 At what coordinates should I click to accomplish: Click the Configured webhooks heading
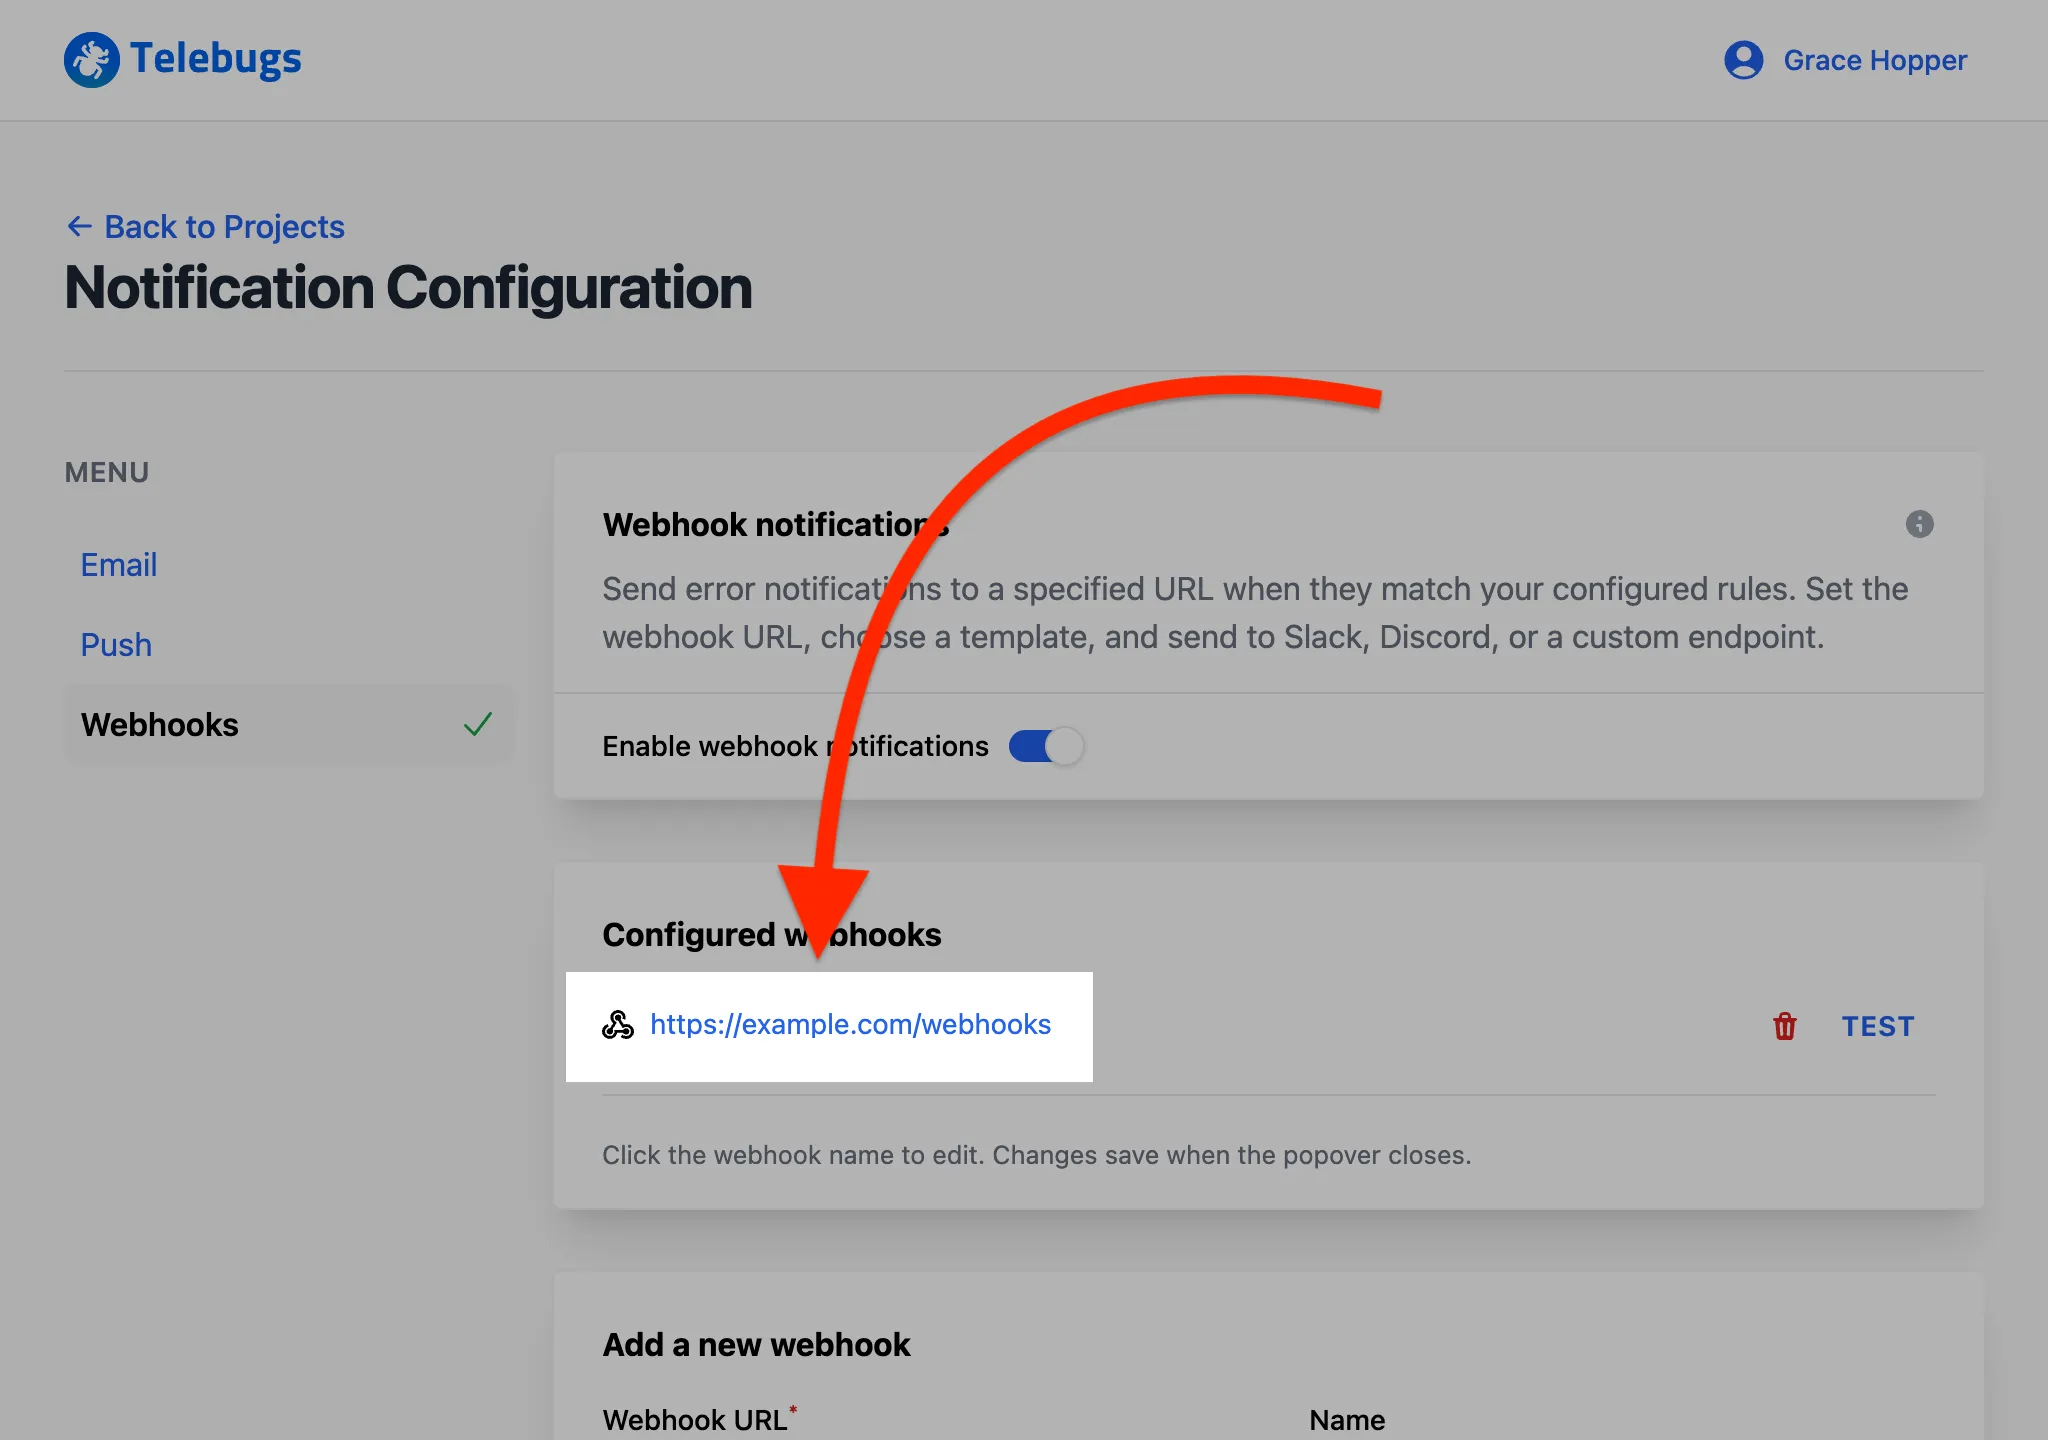click(x=772, y=935)
